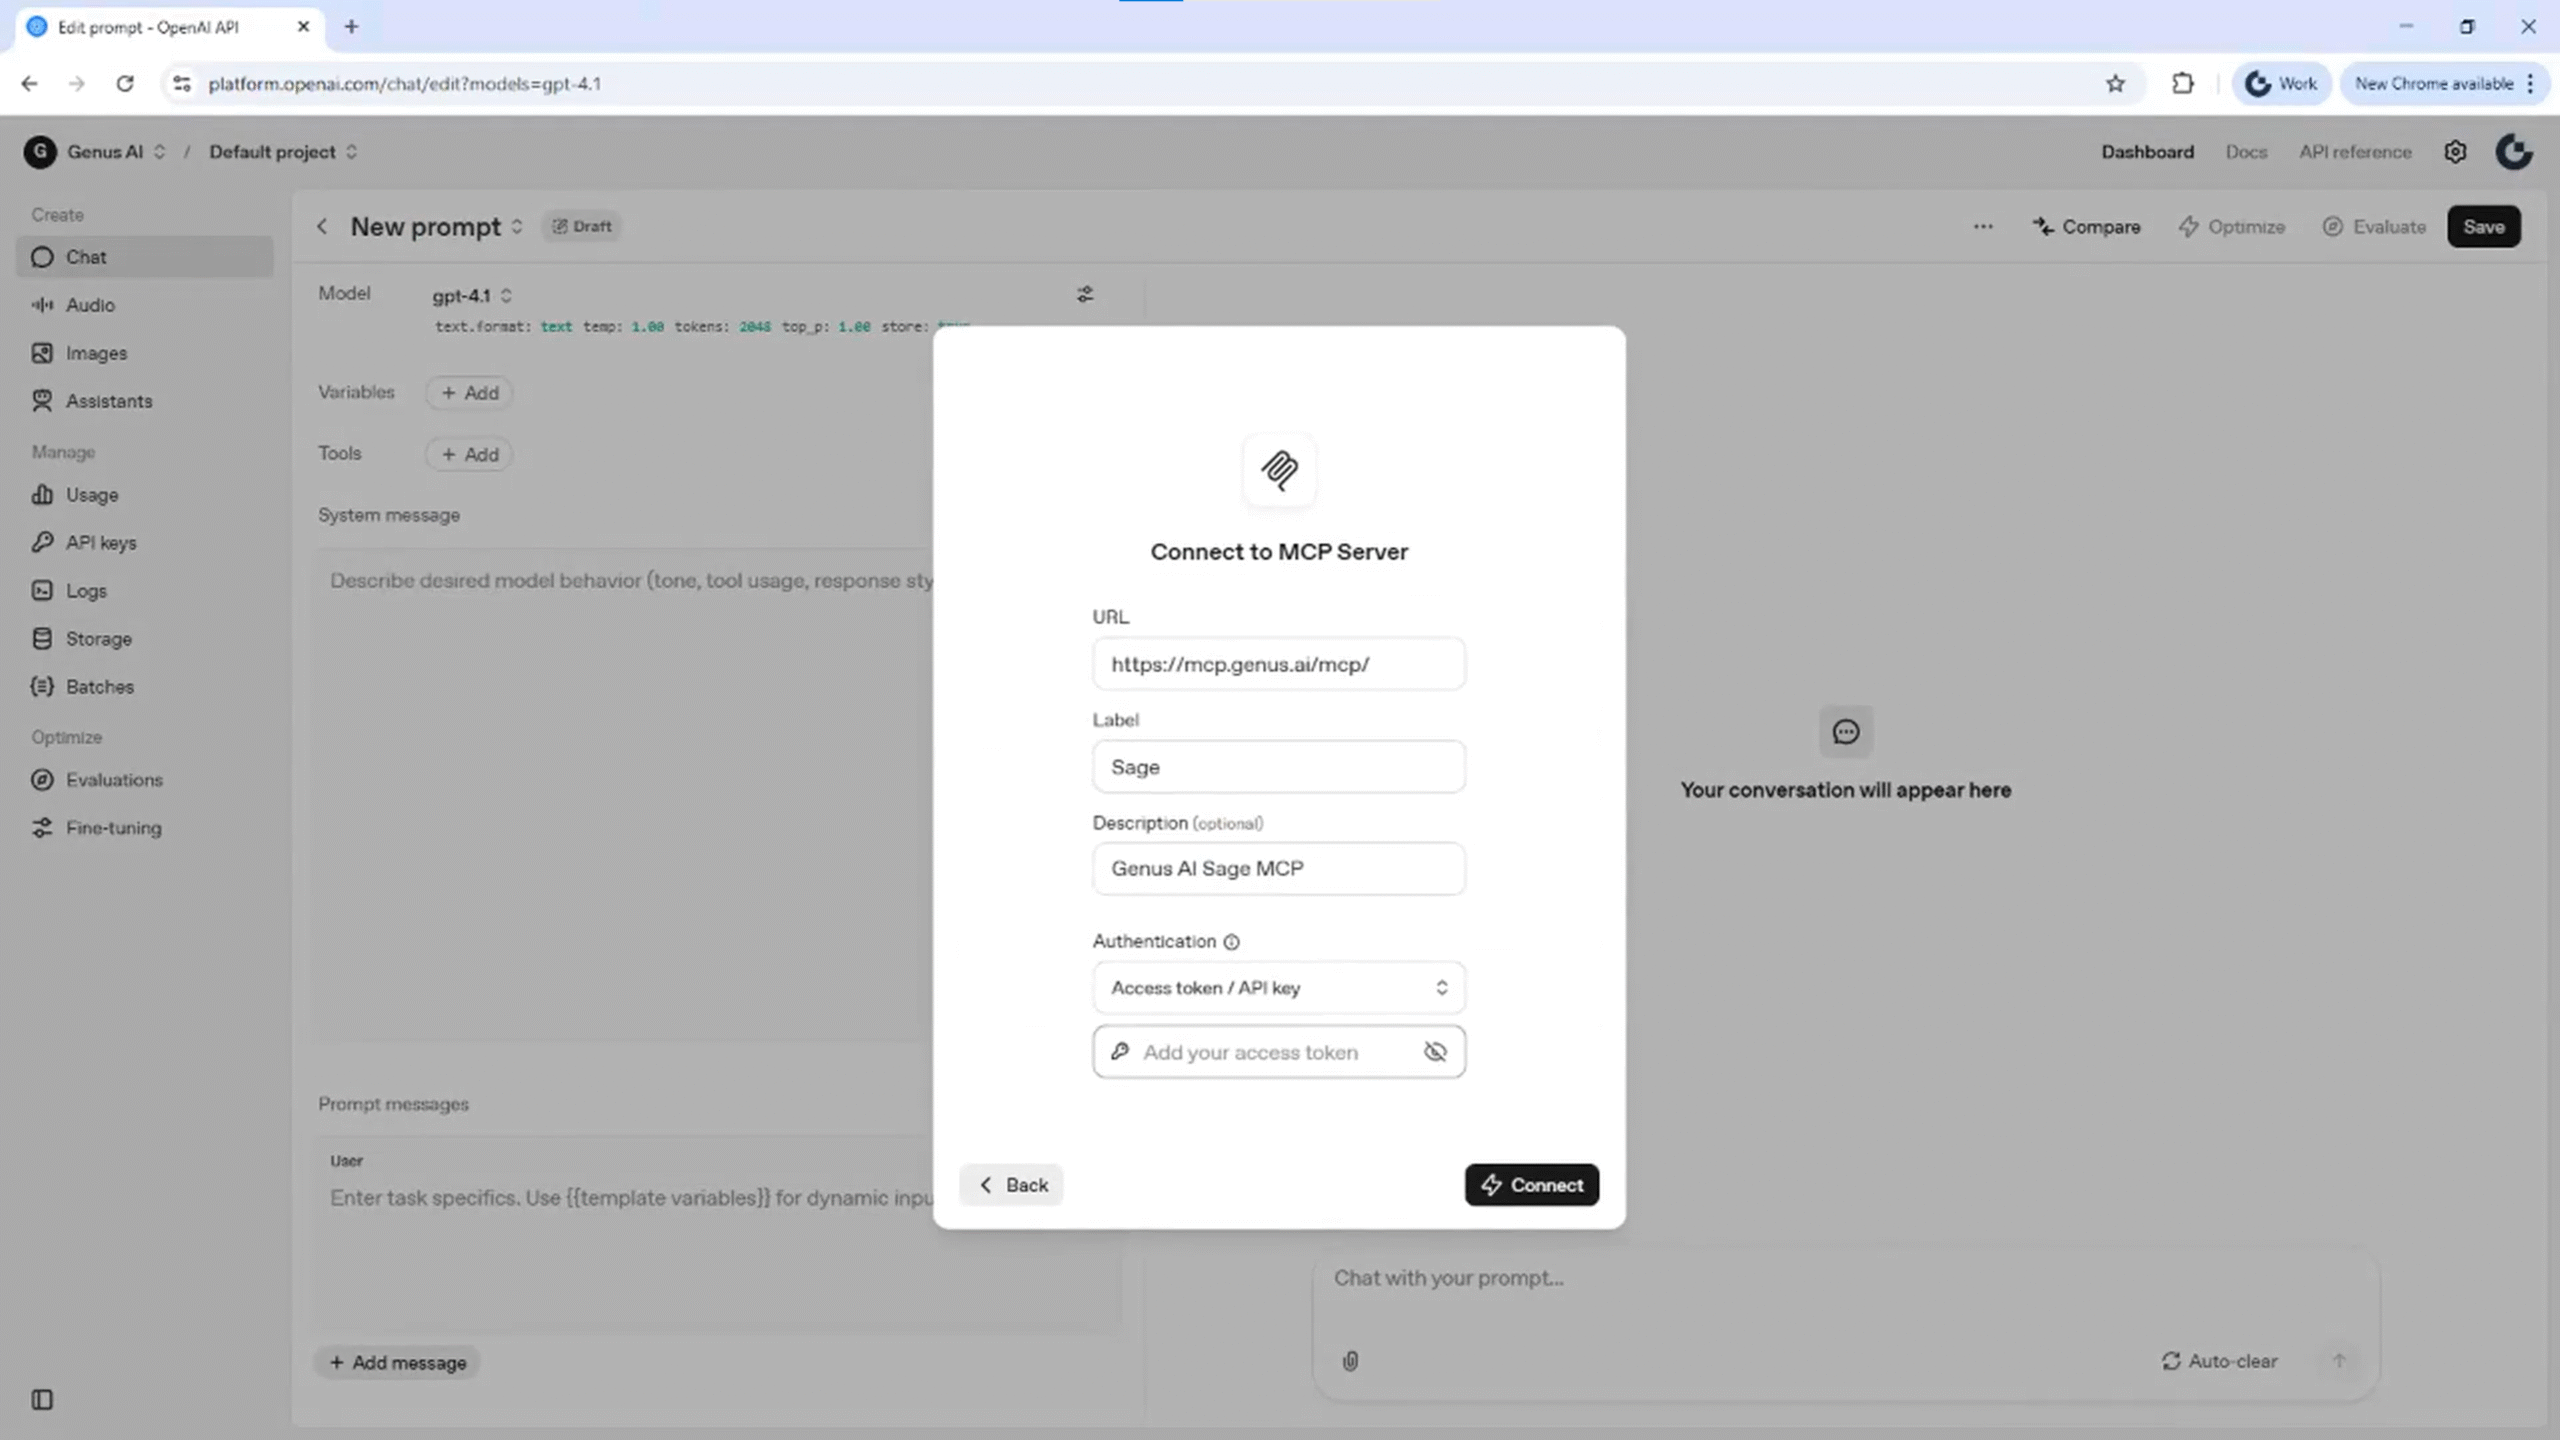Click the browser back arrow
The width and height of the screenshot is (2560, 1440).
(x=29, y=84)
